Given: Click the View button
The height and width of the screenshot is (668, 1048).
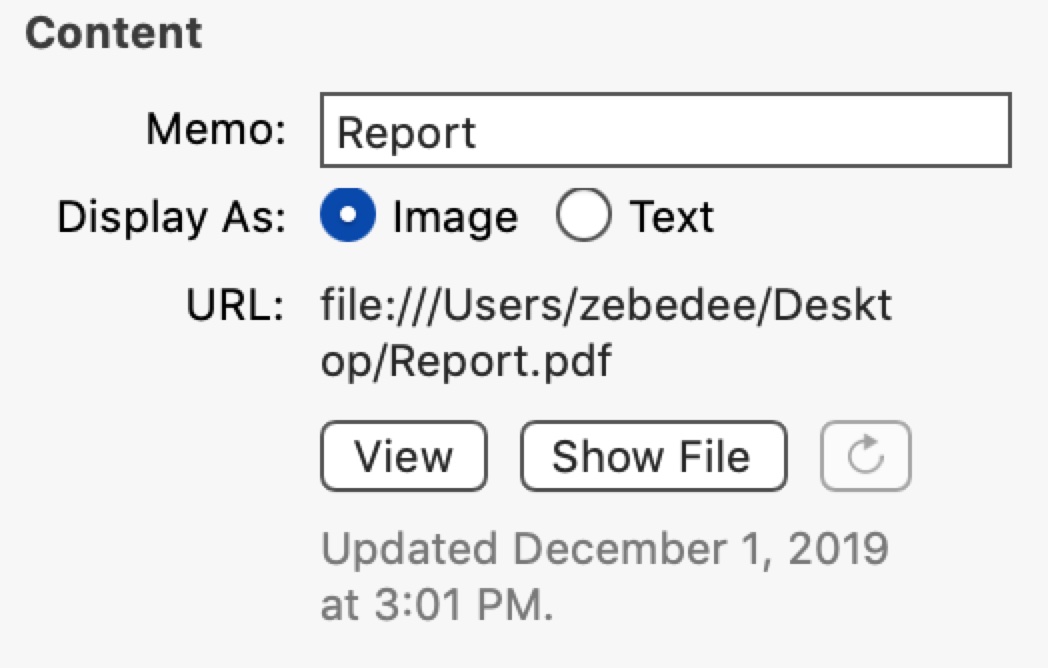Looking at the screenshot, I should click(404, 456).
